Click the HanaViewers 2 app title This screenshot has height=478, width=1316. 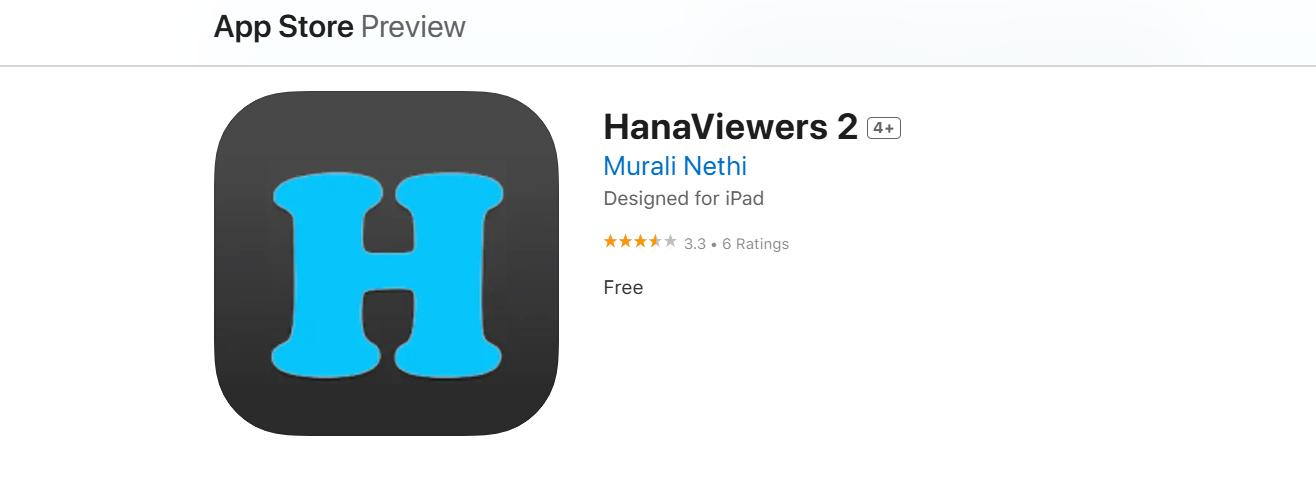pos(731,127)
